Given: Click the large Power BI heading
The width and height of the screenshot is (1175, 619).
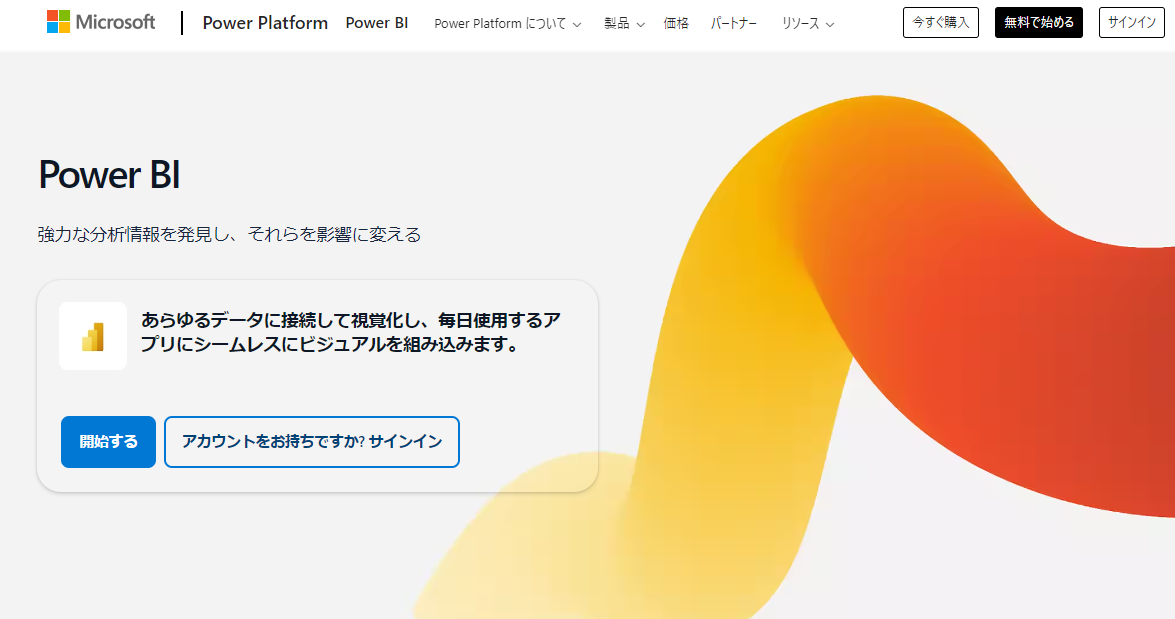Looking at the screenshot, I should pyautogui.click(x=109, y=175).
